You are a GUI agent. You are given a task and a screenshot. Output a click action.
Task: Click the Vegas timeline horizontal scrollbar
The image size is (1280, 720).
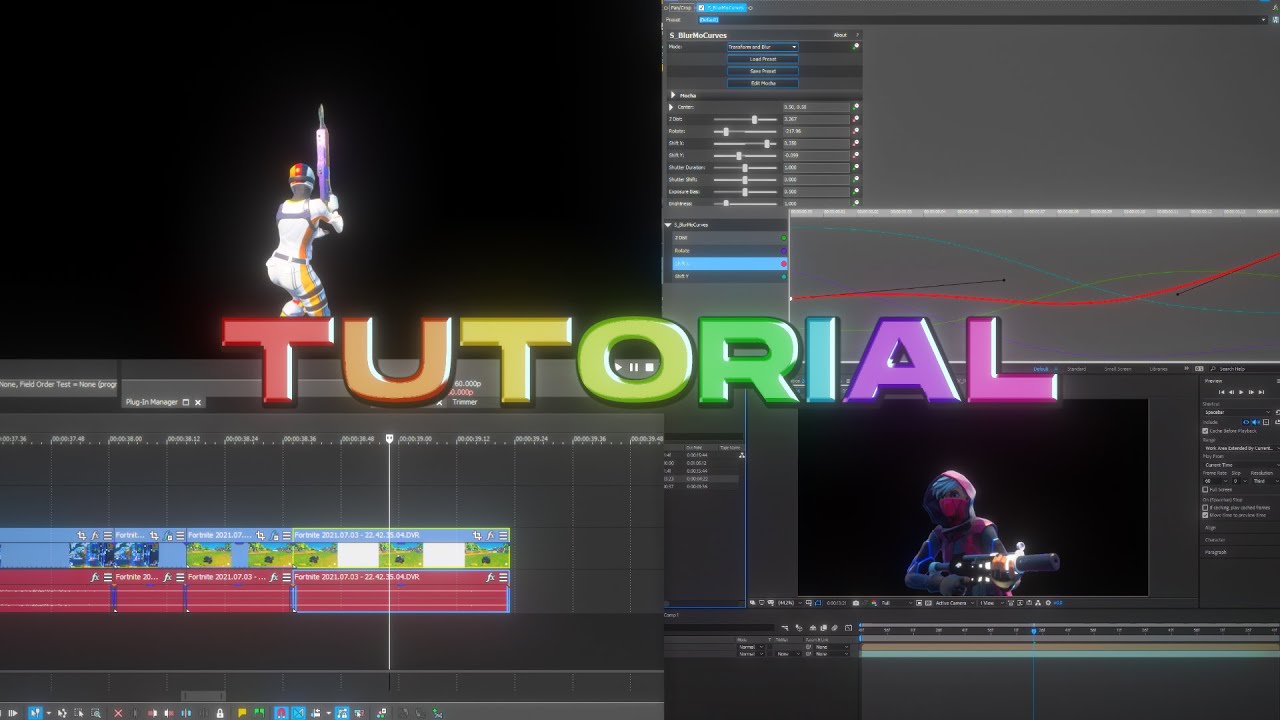coord(203,696)
